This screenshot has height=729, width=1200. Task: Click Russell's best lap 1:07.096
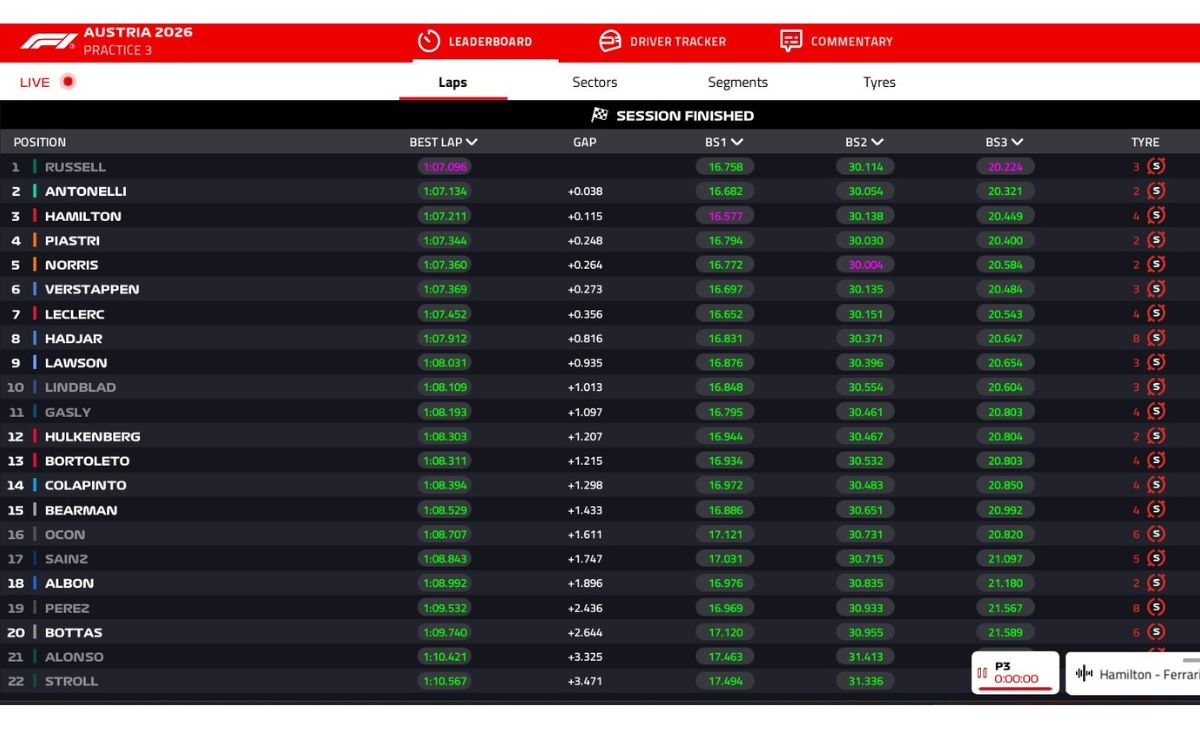[445, 167]
